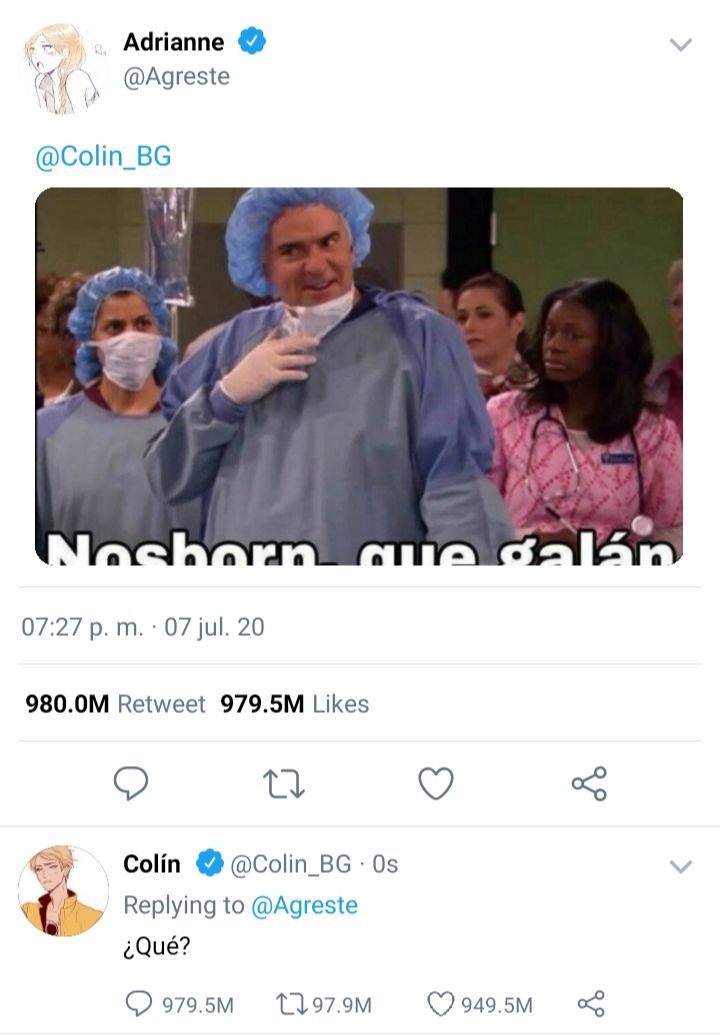Retweet Colín's reply showing 97.9M

(290, 1004)
